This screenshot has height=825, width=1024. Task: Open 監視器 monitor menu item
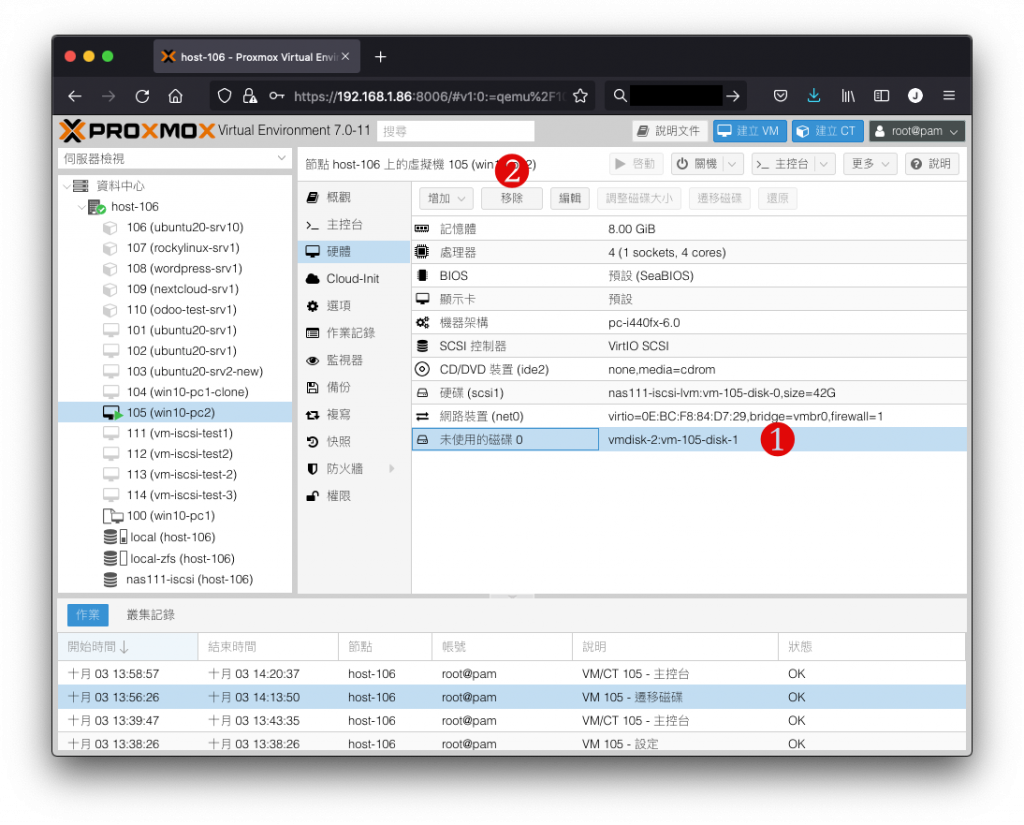(x=353, y=361)
